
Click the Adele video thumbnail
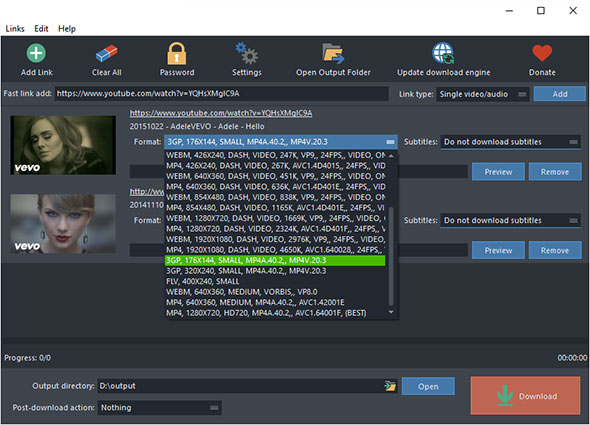[x=63, y=145]
